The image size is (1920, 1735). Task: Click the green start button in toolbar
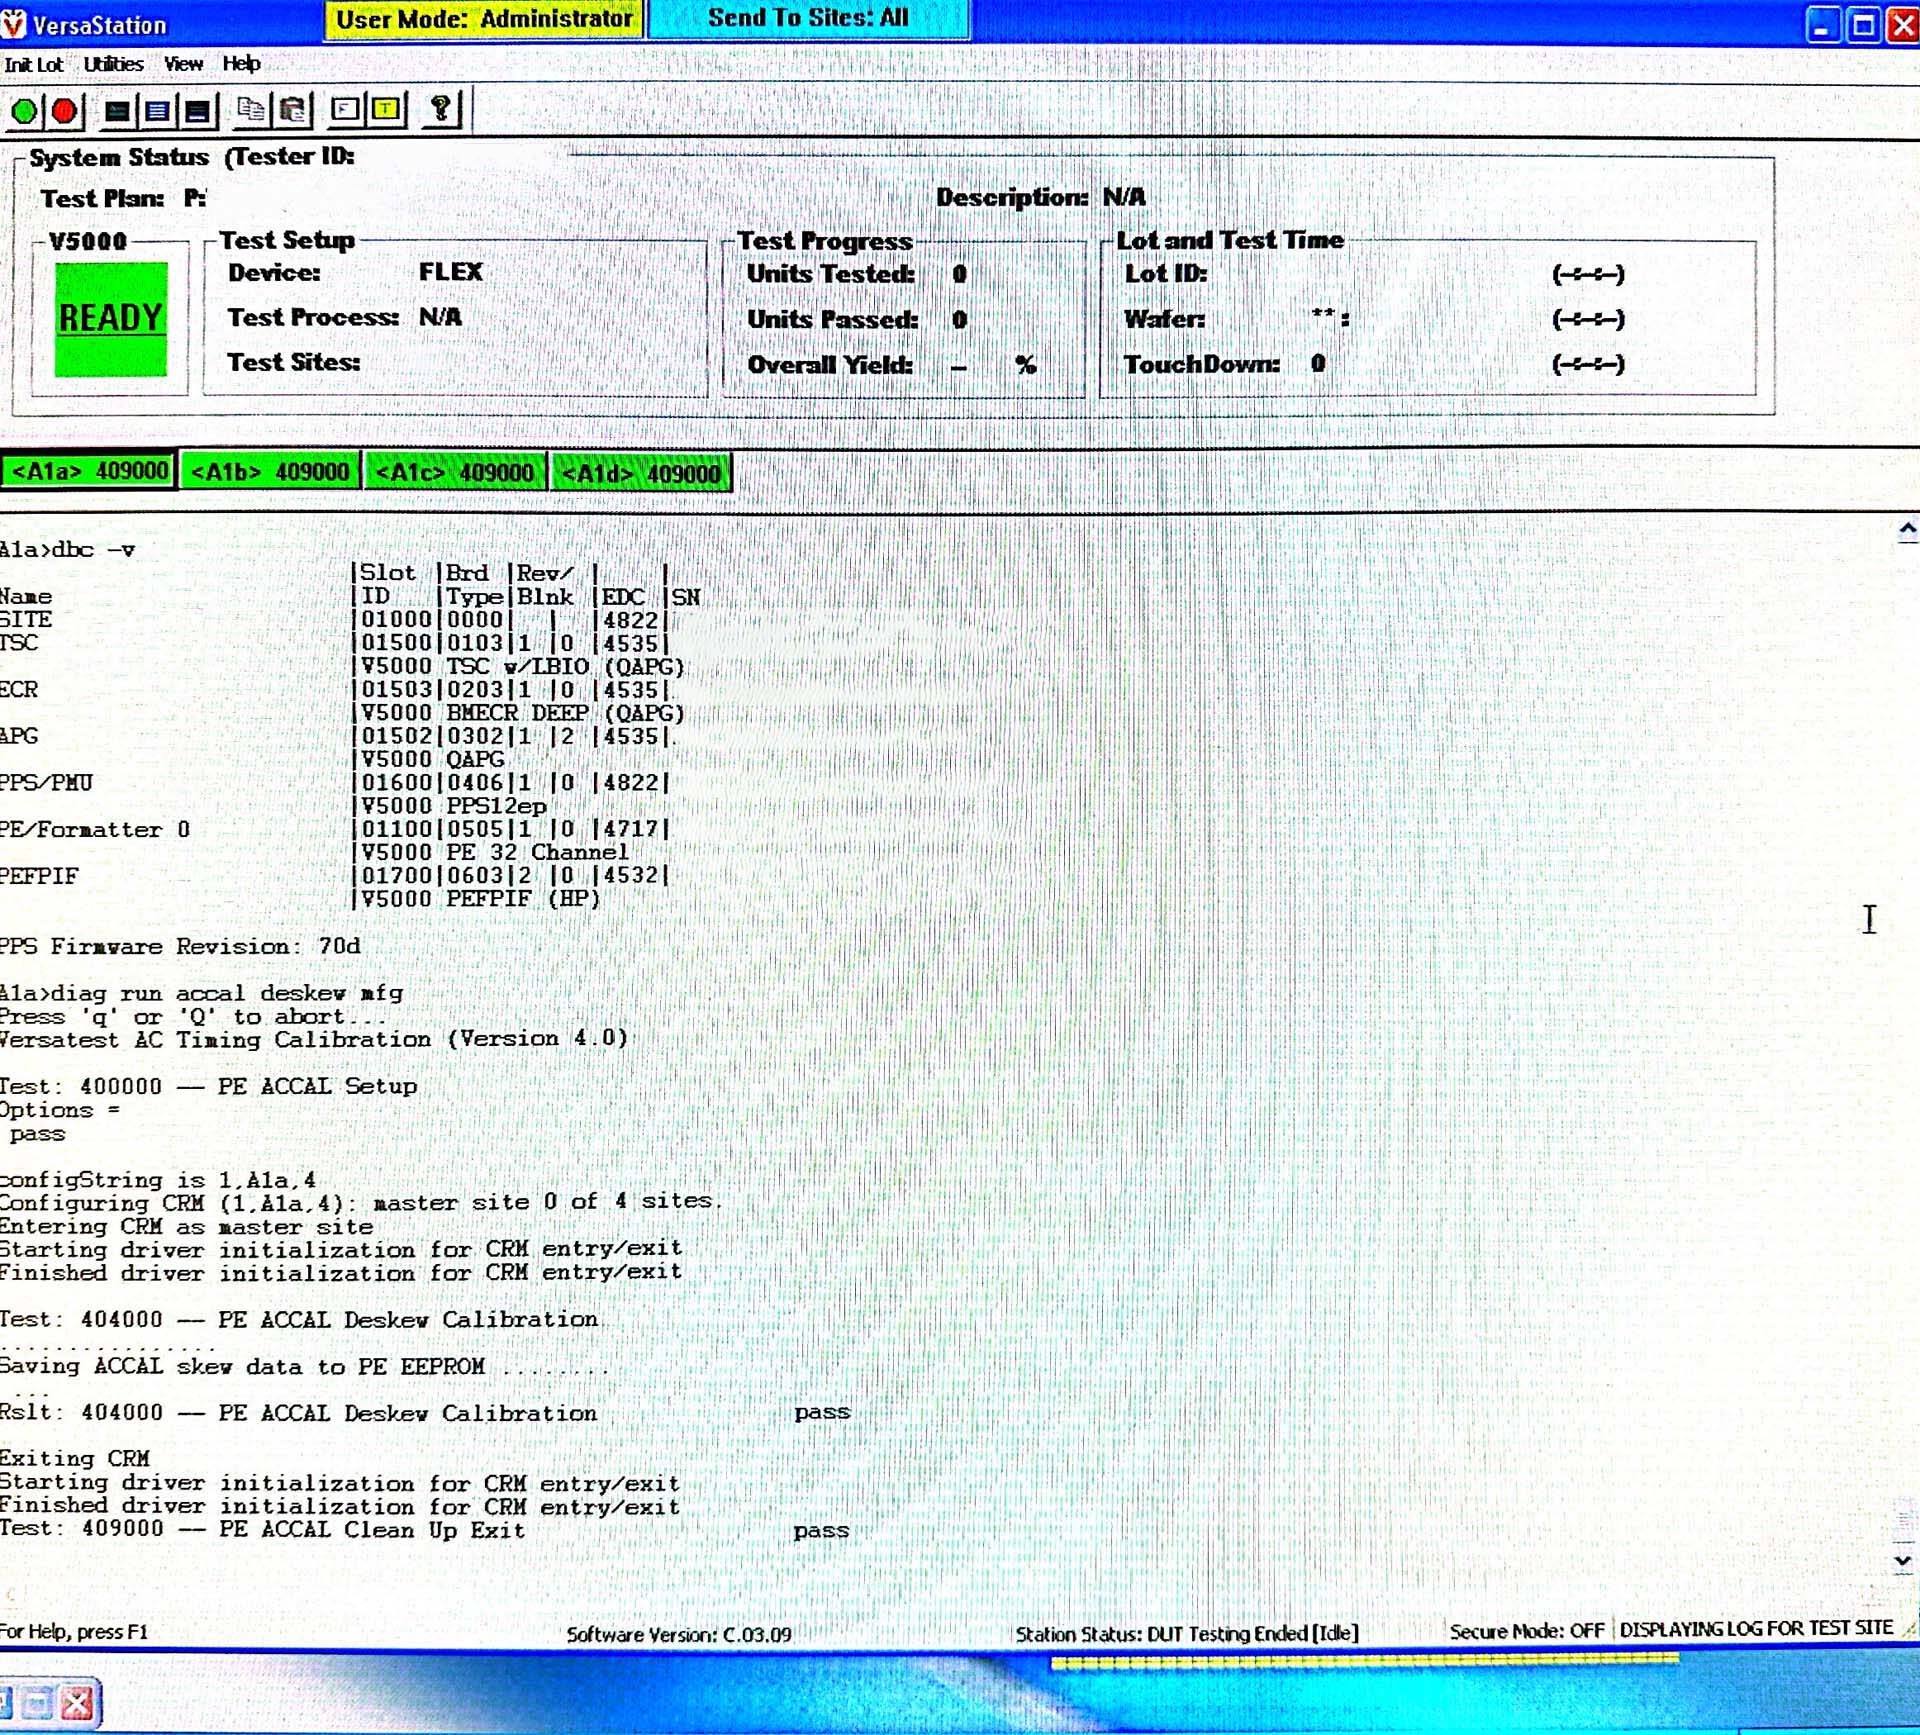point(25,111)
